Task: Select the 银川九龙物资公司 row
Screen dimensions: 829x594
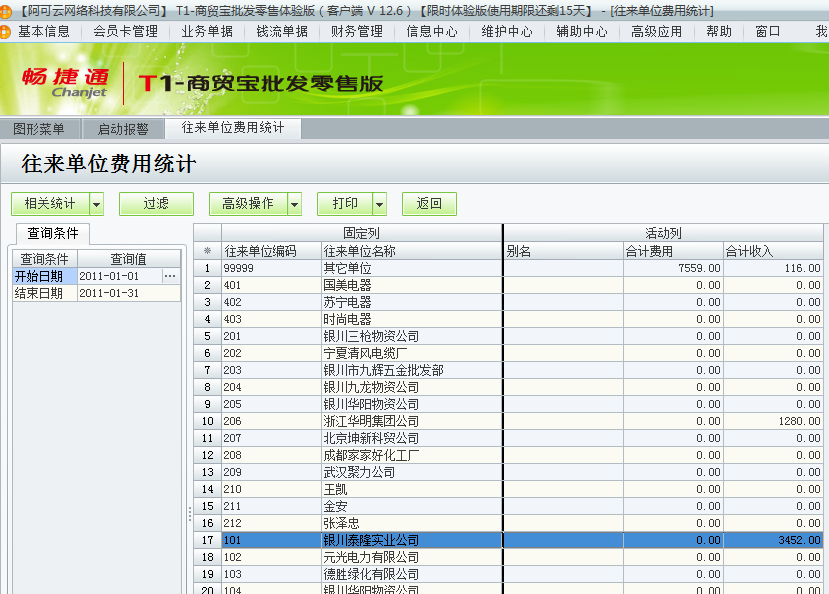Action: [509, 387]
